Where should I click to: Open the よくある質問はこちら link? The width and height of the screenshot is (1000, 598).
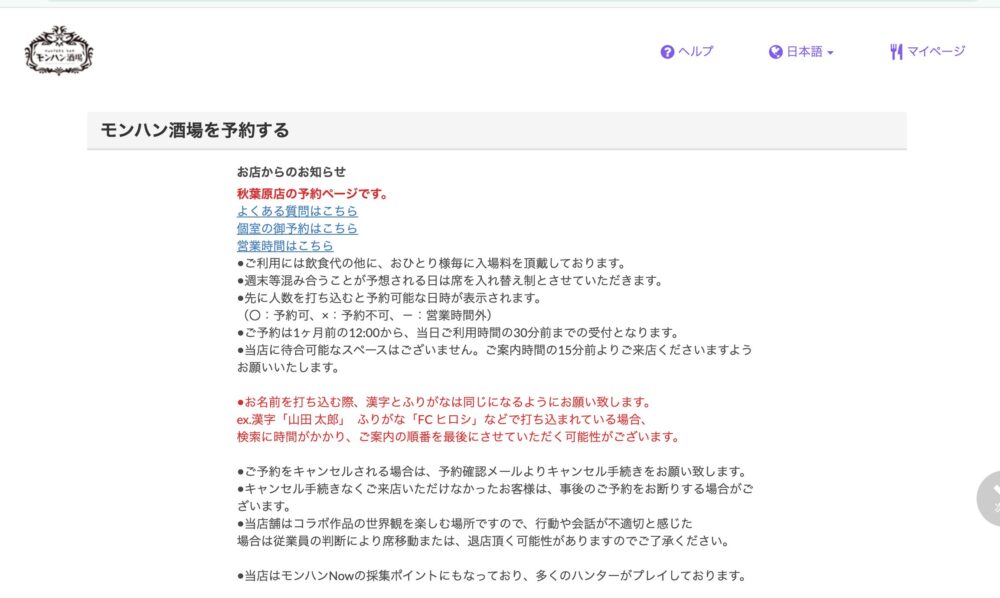[297, 211]
